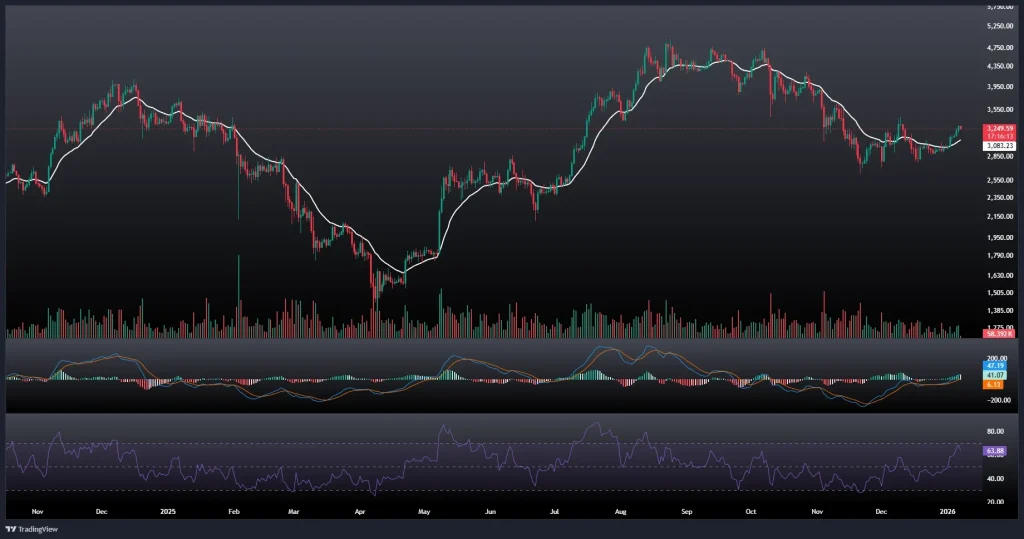Click the 2025 year marker on time axis
The image size is (1024, 539).
click(168, 510)
